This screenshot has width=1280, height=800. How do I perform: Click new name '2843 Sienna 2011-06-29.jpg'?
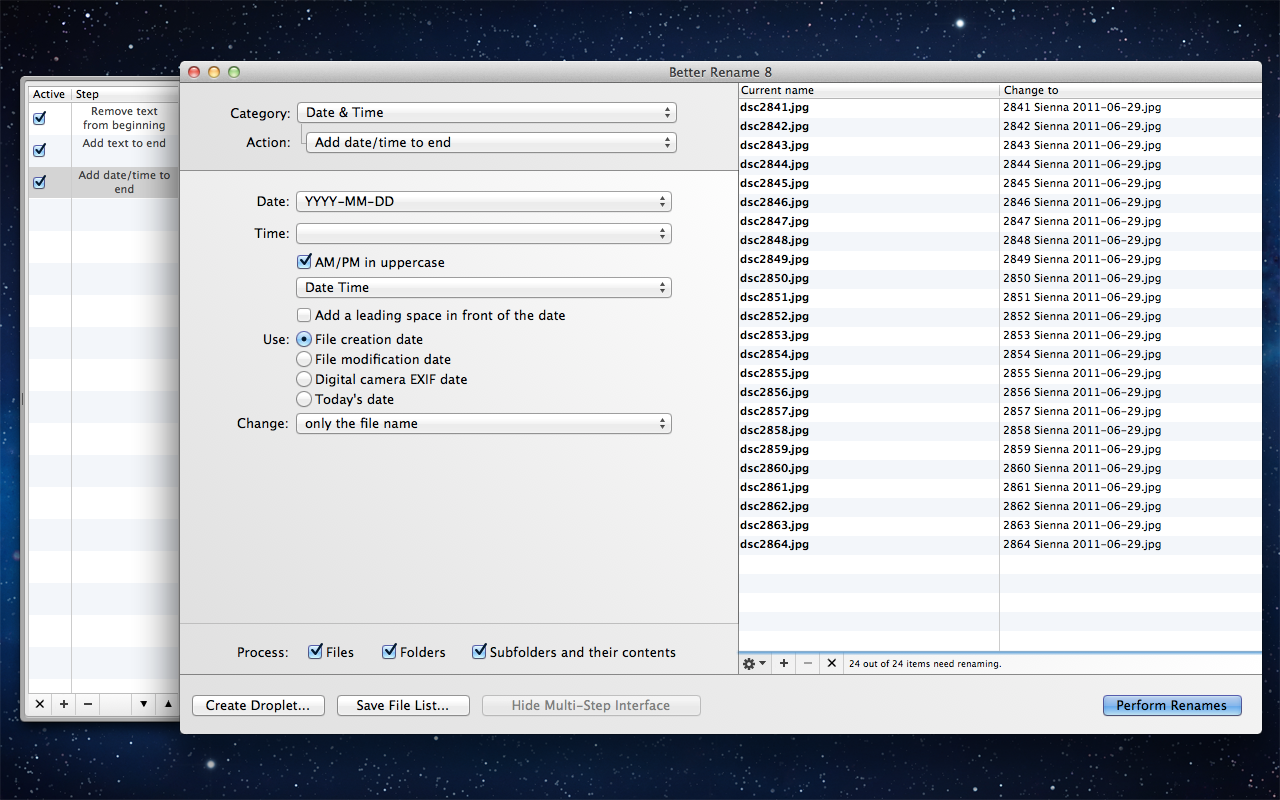tap(1082, 145)
